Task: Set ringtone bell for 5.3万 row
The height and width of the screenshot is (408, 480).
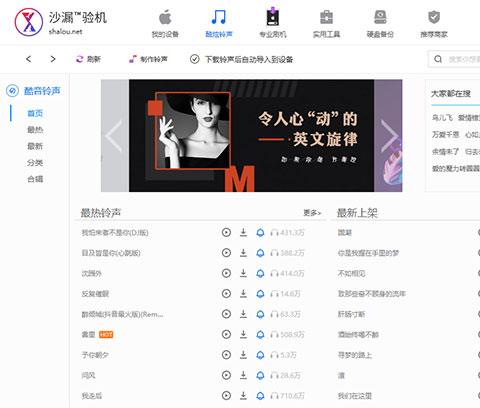Action: pyautogui.click(x=260, y=355)
